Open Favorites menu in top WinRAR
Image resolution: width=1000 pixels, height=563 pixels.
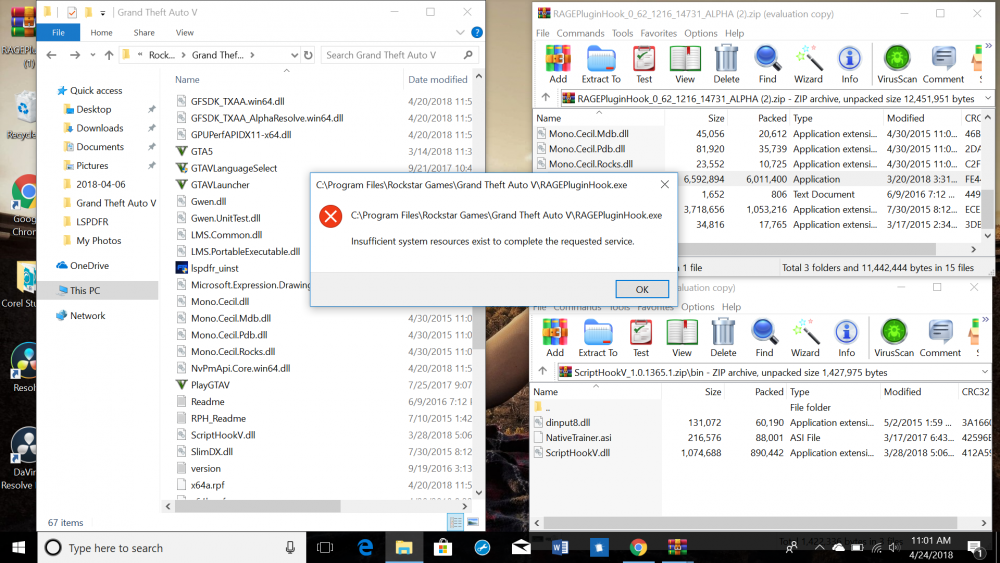coord(659,33)
